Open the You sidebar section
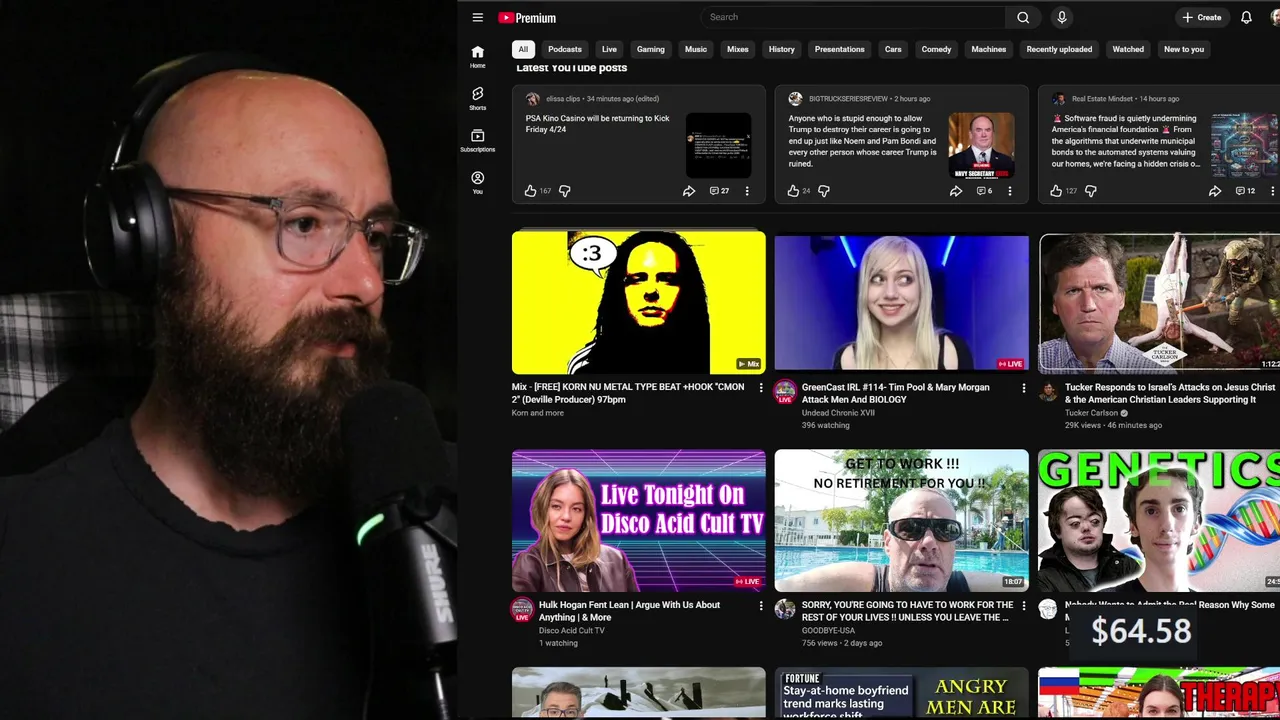Image resolution: width=1280 pixels, height=720 pixels. tap(478, 182)
